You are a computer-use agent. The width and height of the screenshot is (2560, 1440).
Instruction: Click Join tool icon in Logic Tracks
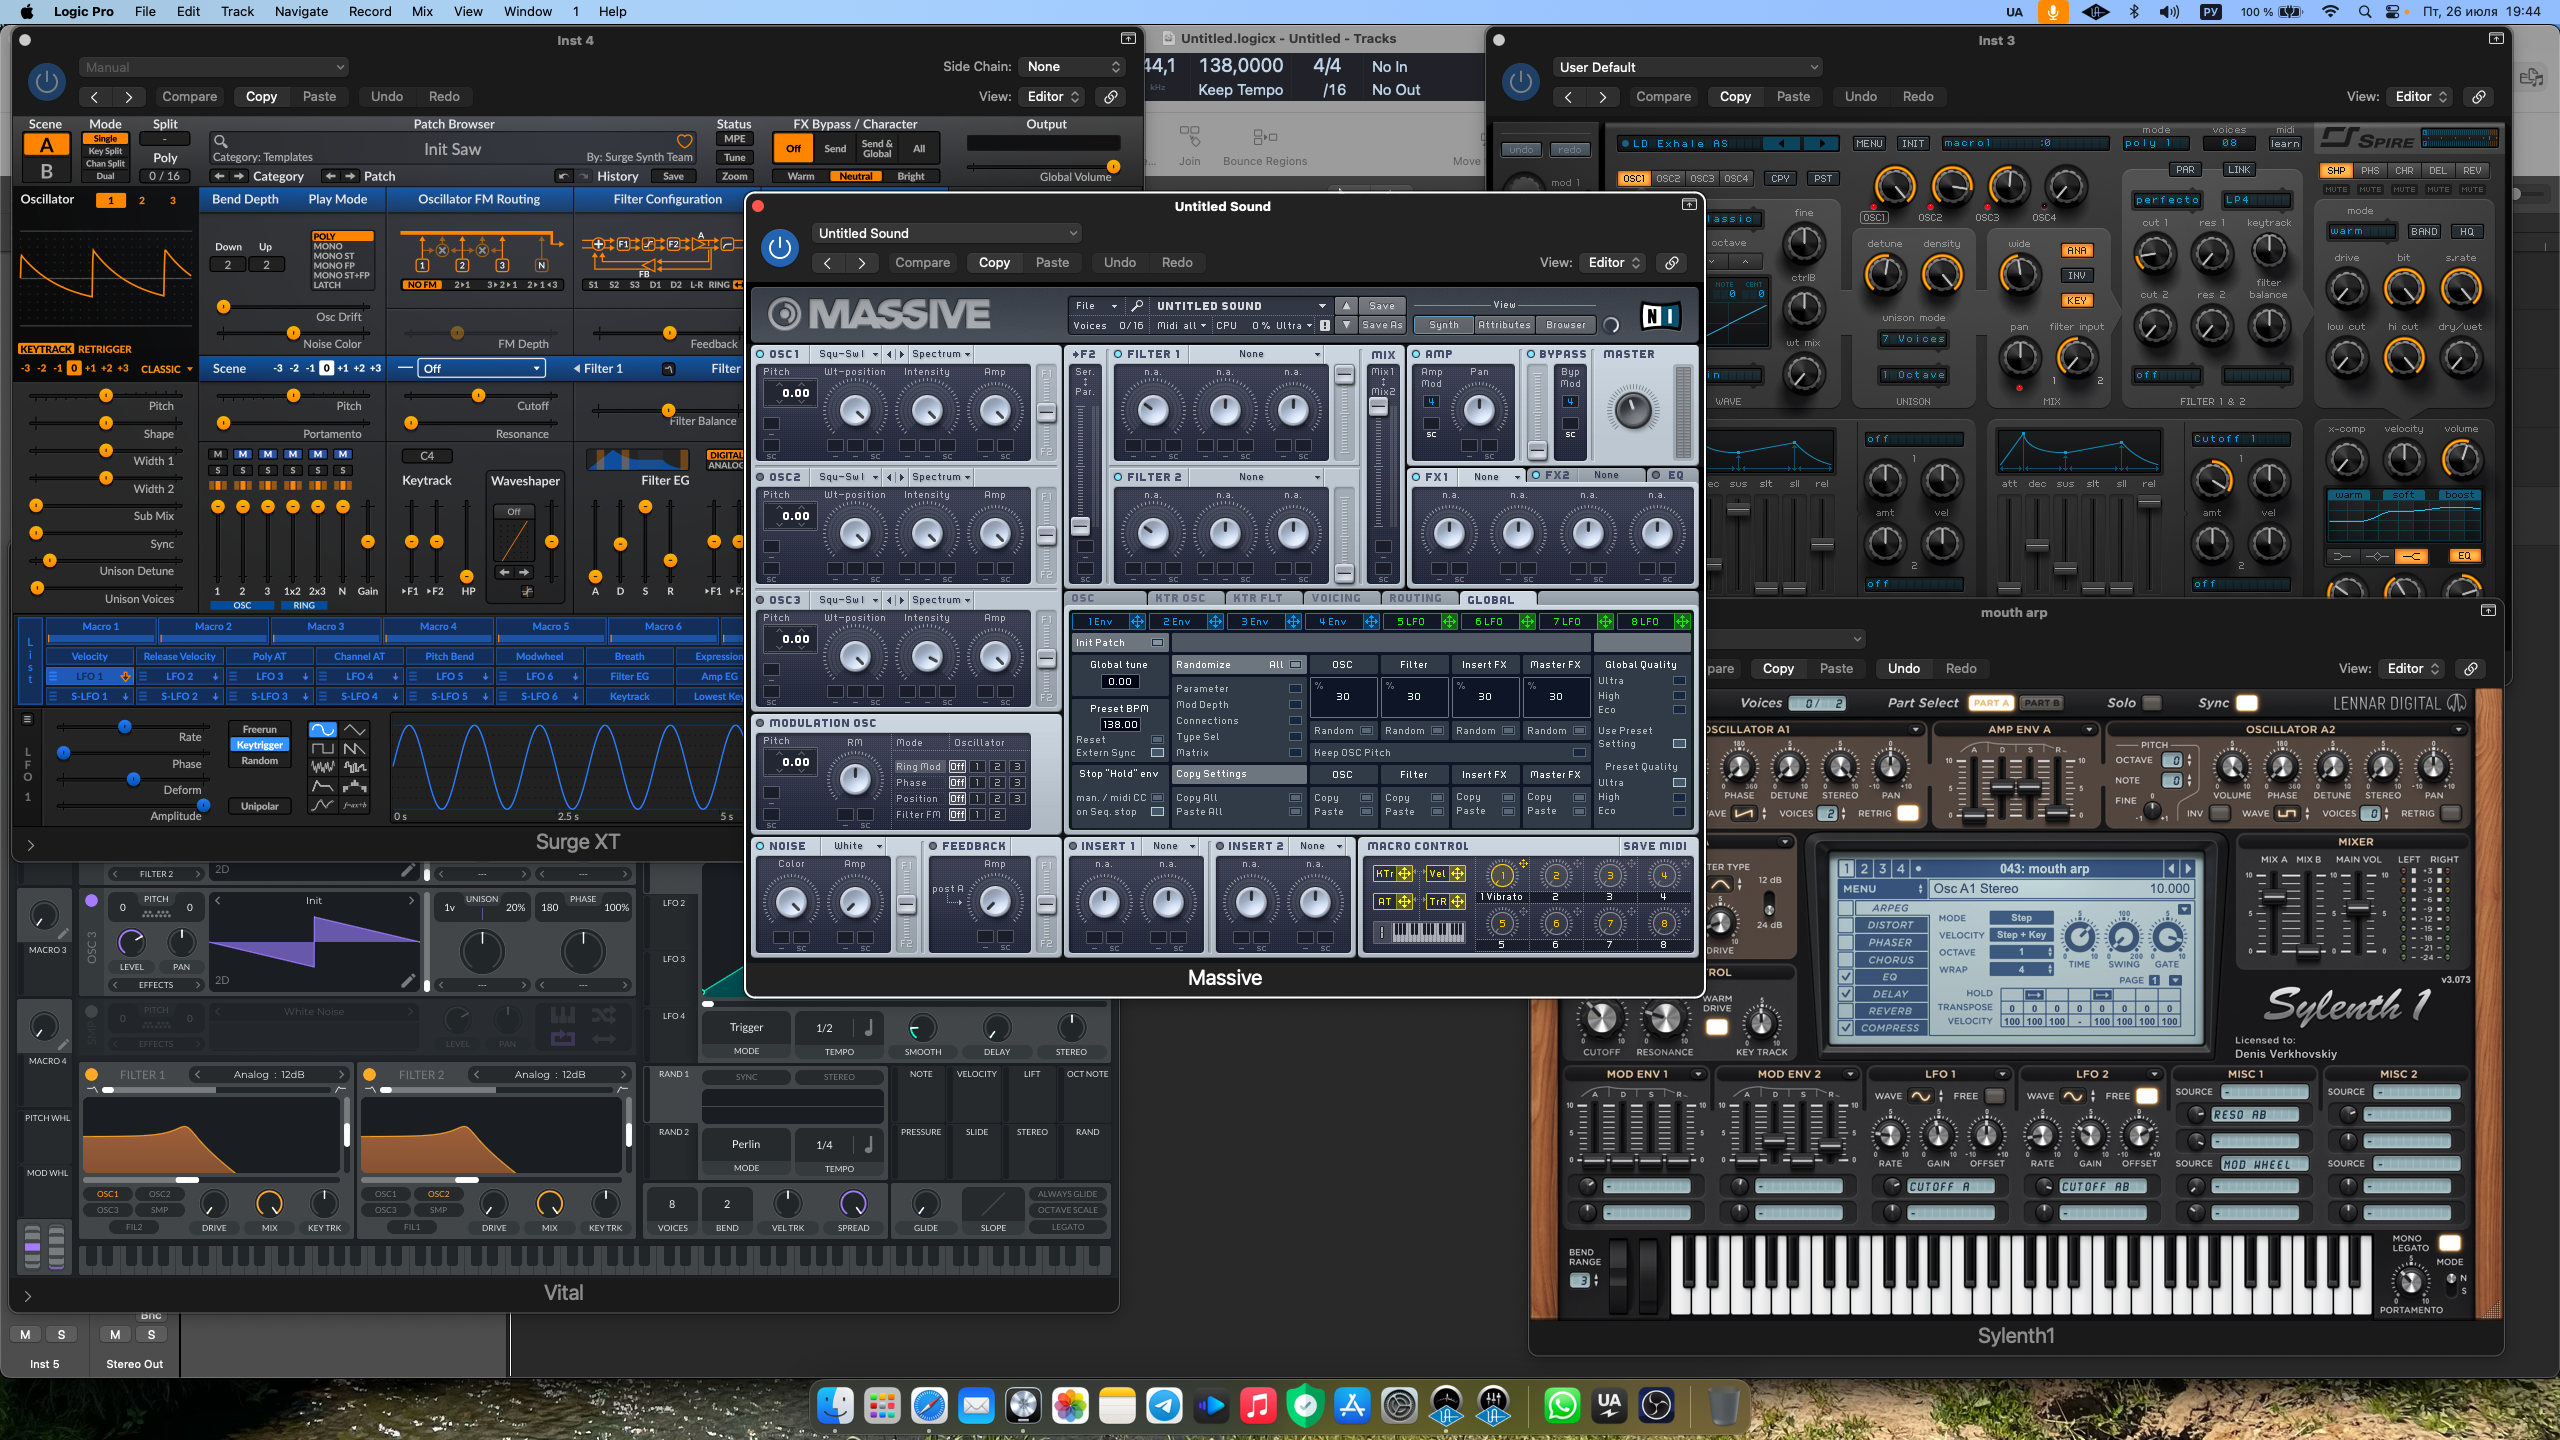click(1189, 136)
